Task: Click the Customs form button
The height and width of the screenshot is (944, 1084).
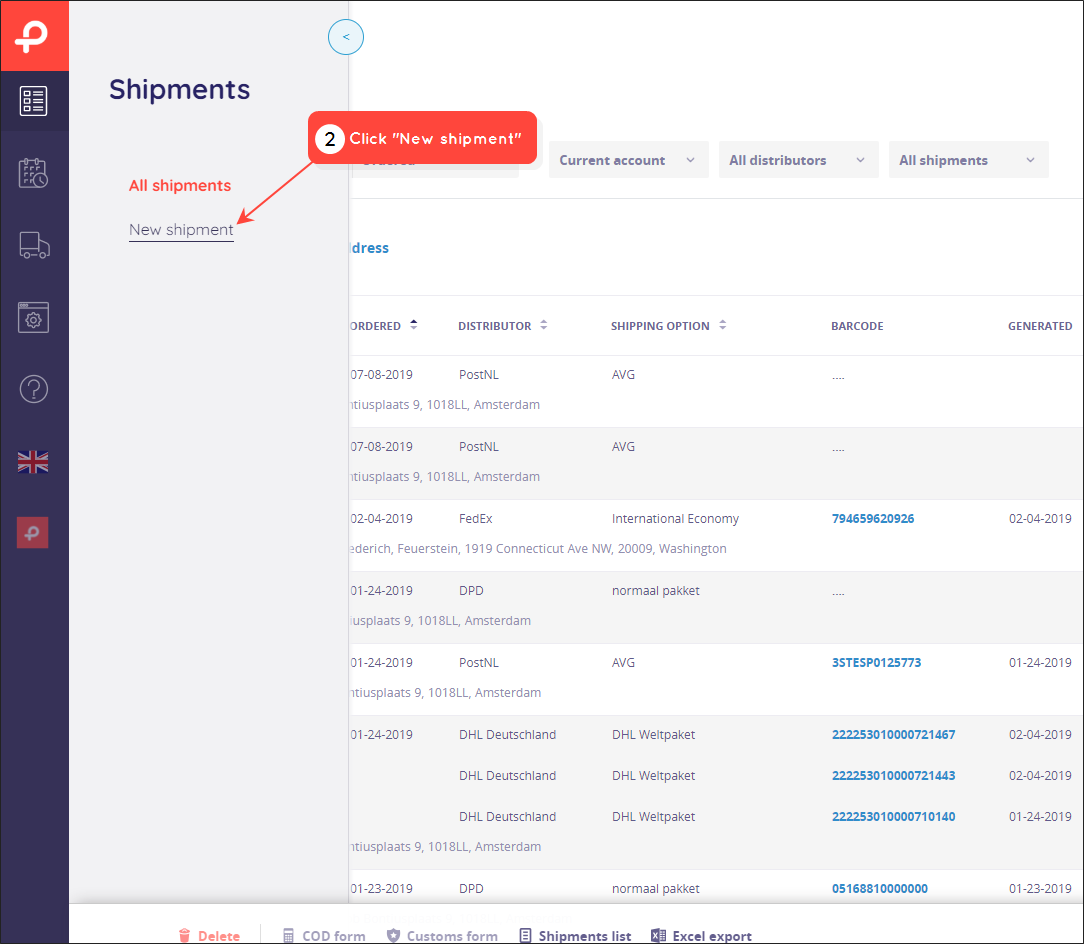Action: [x=442, y=936]
